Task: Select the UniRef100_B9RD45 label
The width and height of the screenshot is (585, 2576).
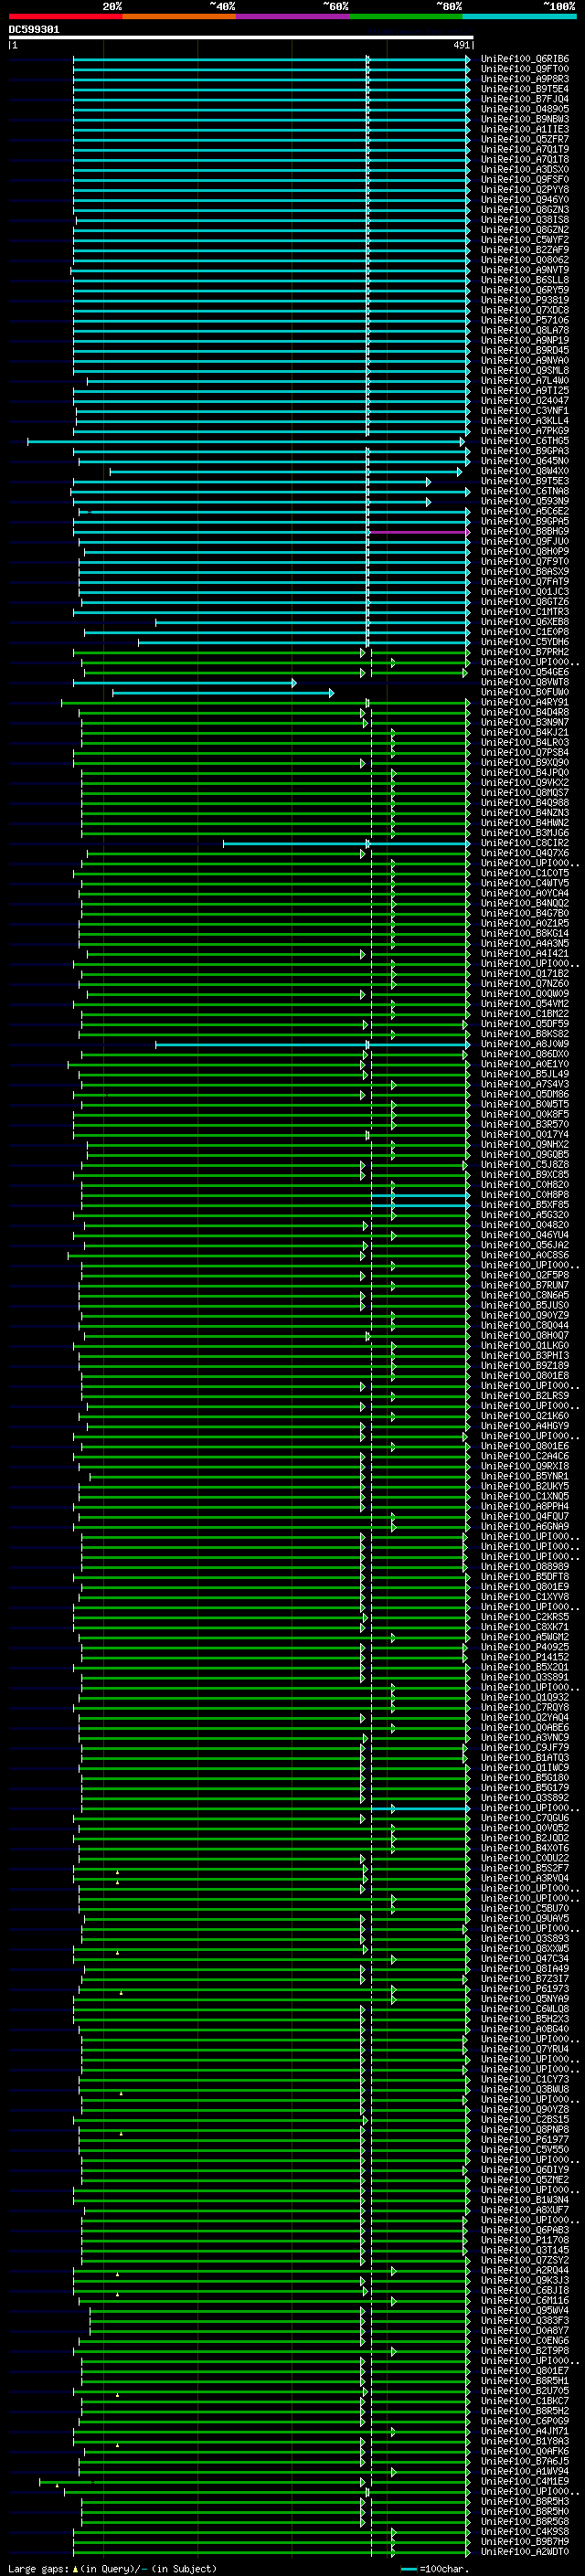Action: 525,350
